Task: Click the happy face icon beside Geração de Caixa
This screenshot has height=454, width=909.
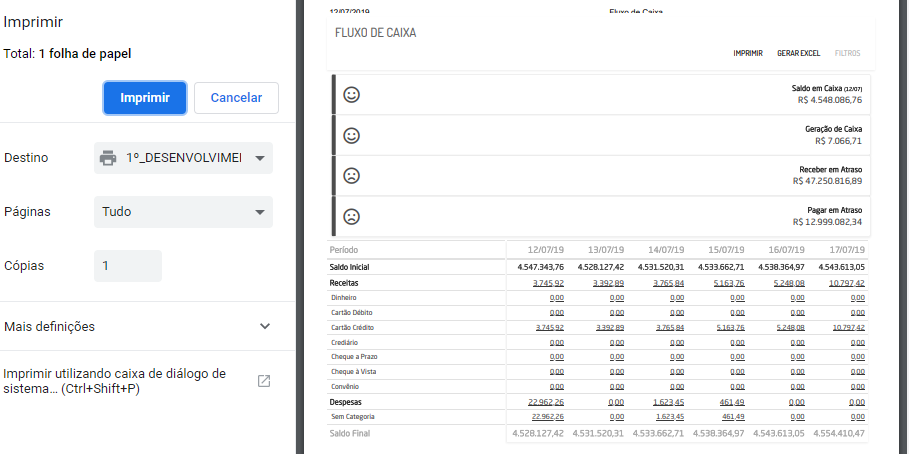Action: pos(351,135)
